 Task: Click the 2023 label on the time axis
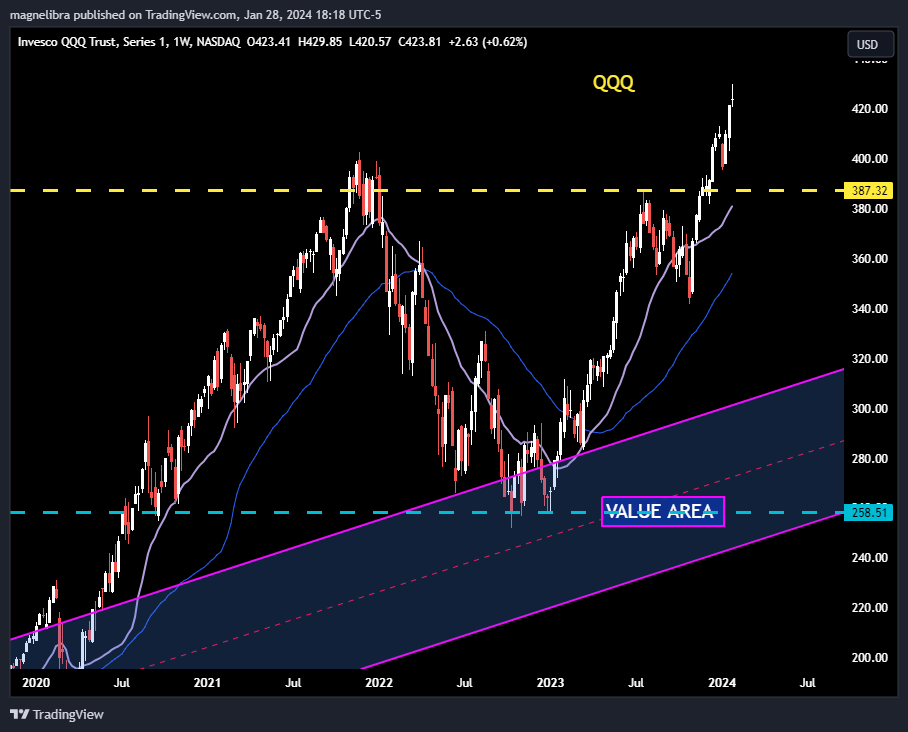pyautogui.click(x=550, y=683)
